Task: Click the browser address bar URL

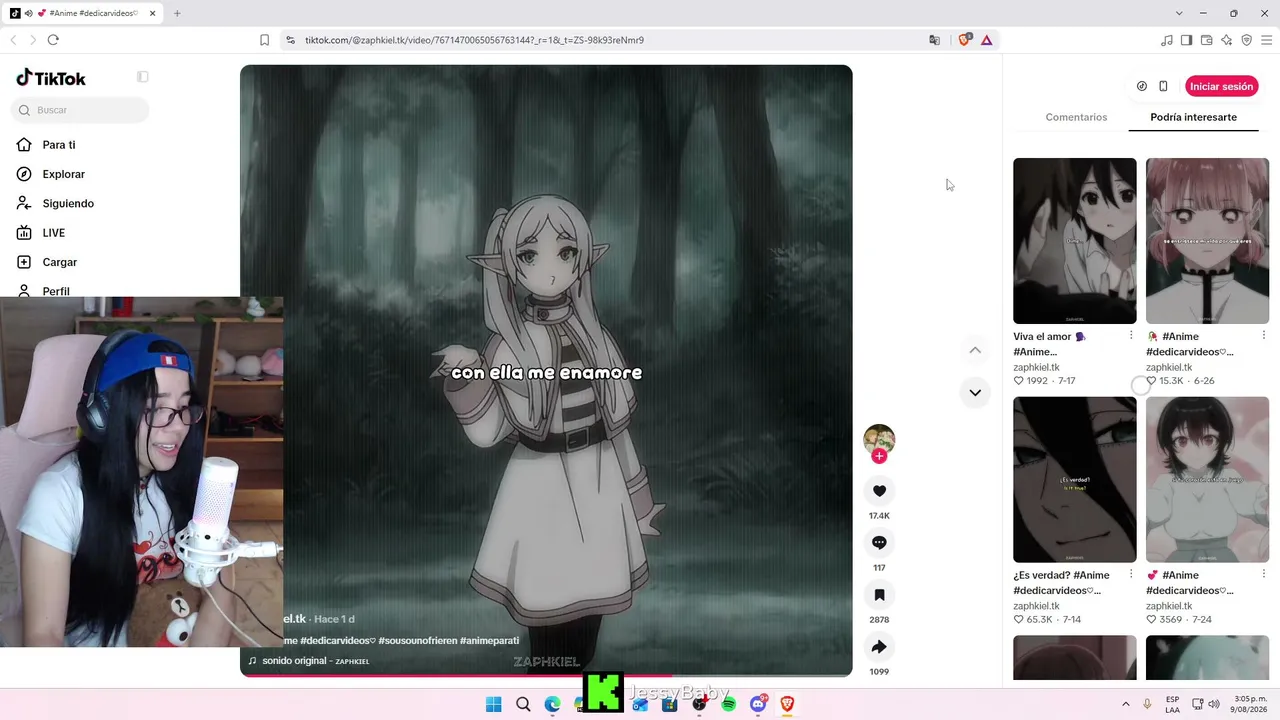Action: [474, 40]
